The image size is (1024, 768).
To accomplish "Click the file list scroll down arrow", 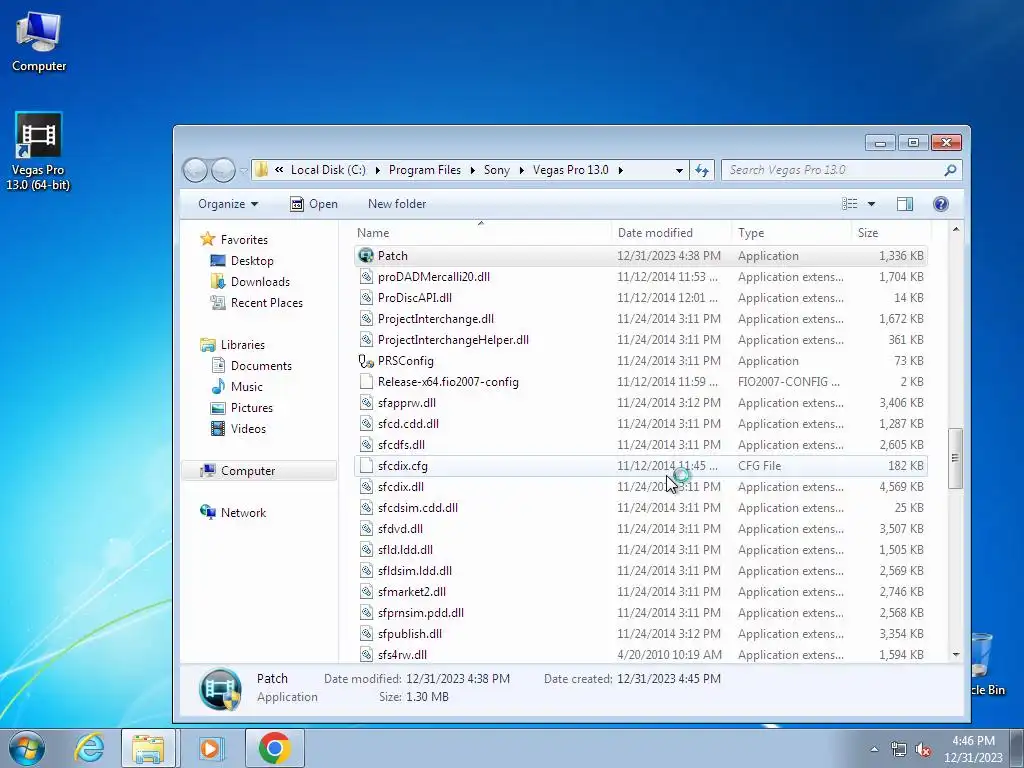I will (x=956, y=655).
